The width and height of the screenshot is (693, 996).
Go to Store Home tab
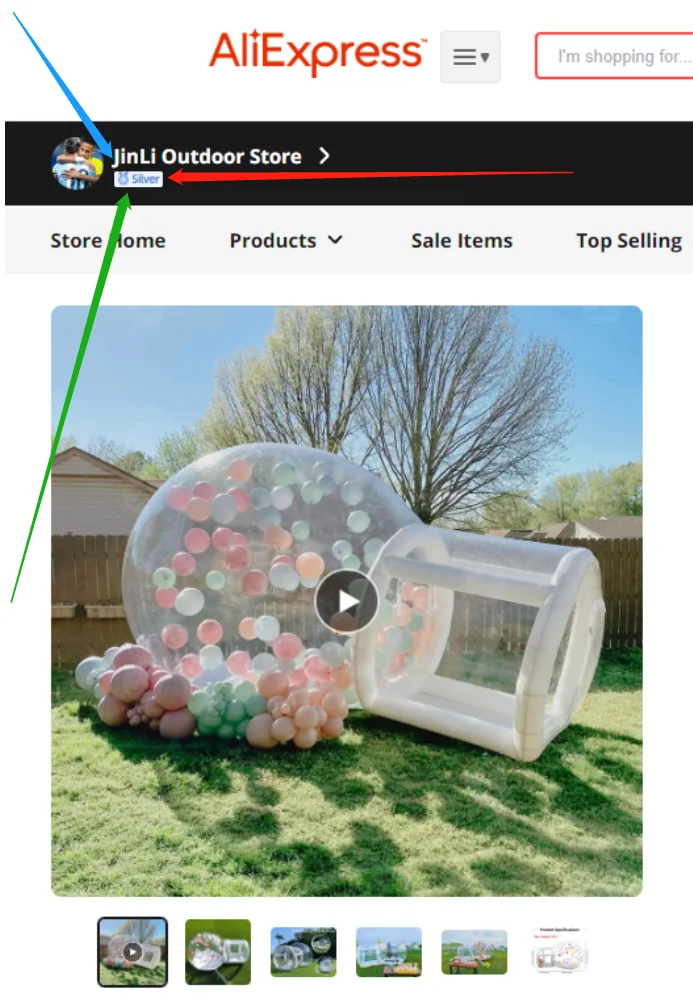[x=108, y=241]
